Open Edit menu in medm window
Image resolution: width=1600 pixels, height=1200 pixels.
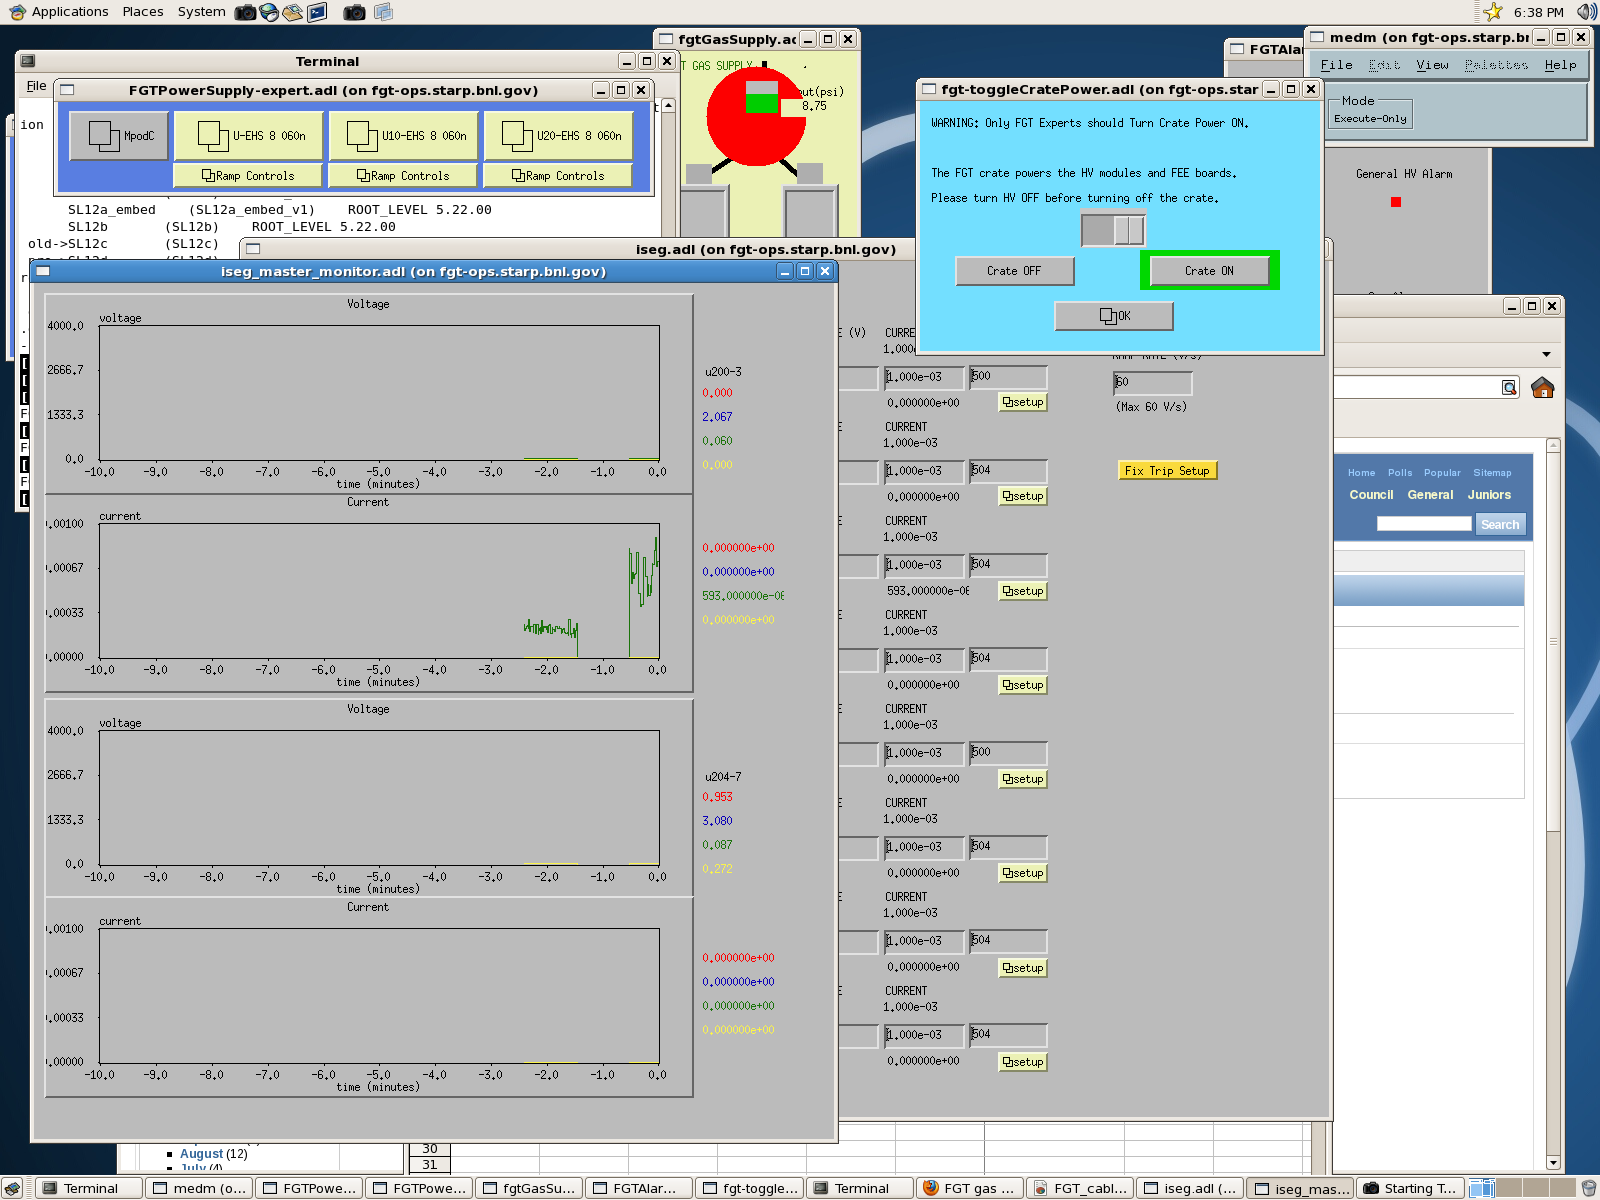coord(1384,65)
